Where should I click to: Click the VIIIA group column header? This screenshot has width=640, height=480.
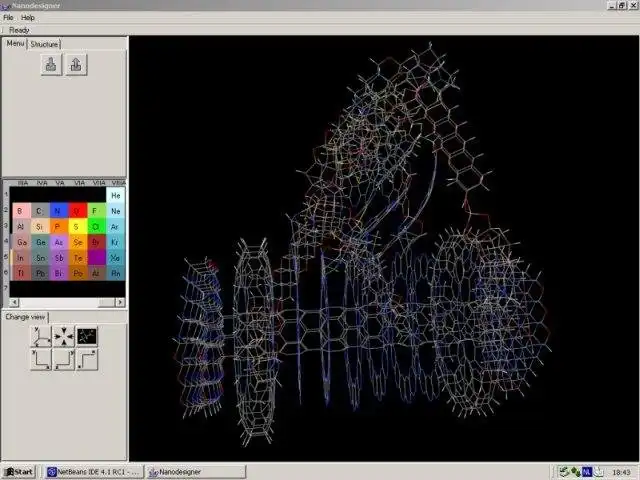click(118, 183)
